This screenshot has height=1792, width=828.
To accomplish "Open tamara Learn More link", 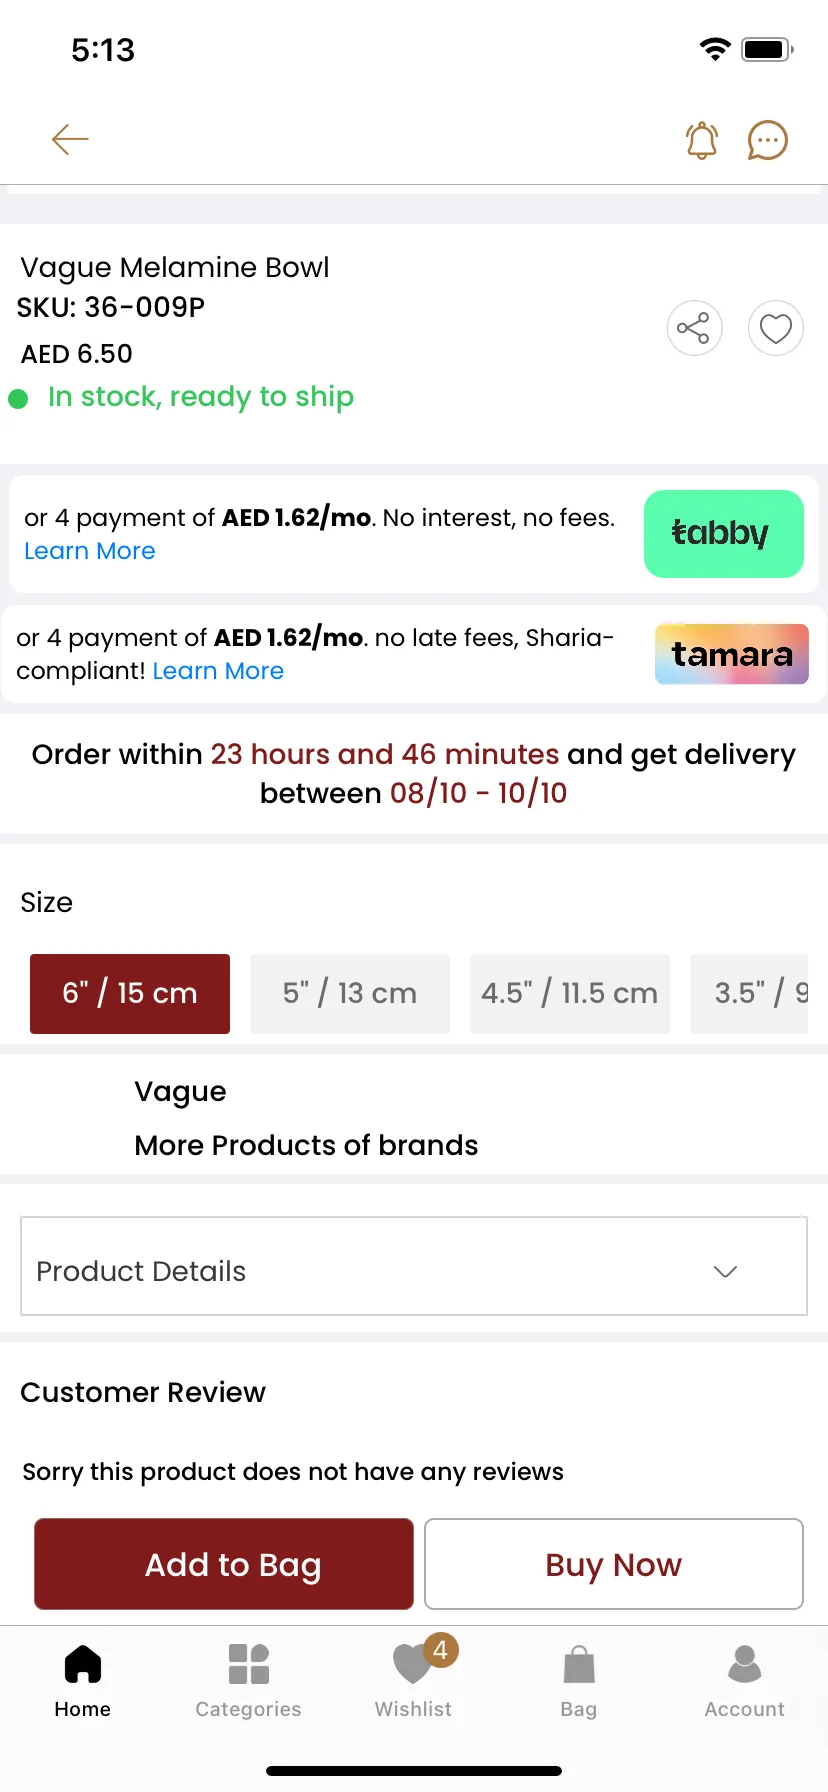I will point(218,671).
